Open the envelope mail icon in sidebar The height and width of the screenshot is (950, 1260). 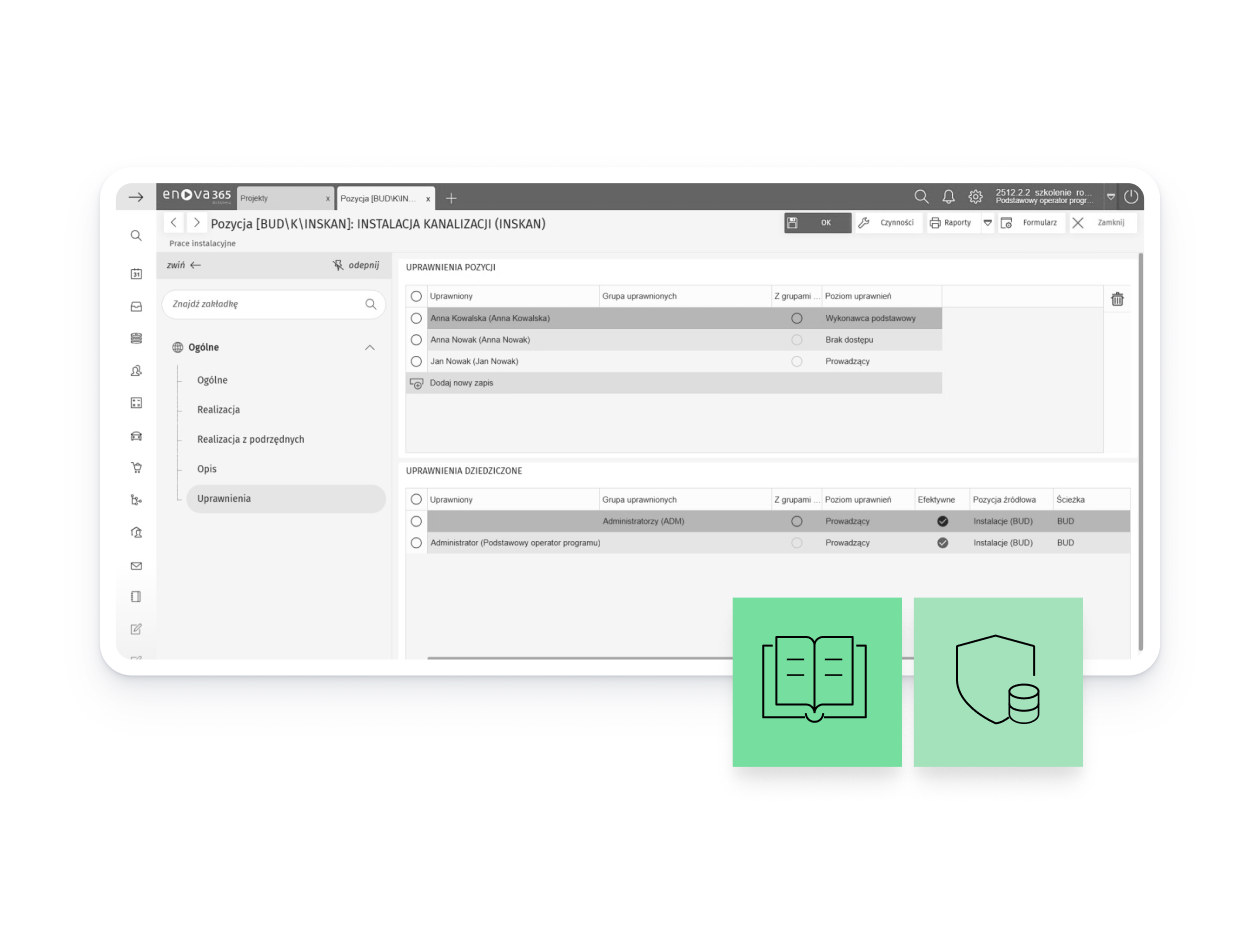(136, 566)
